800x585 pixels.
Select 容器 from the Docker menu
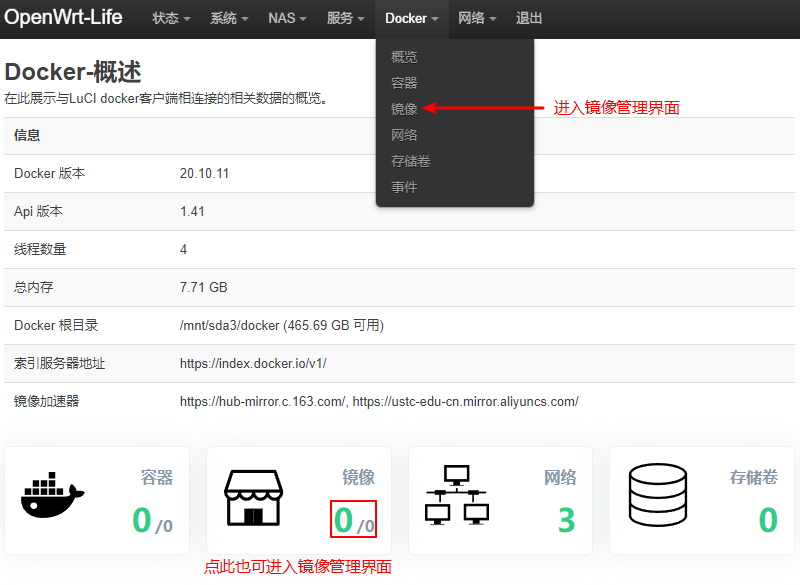click(404, 83)
